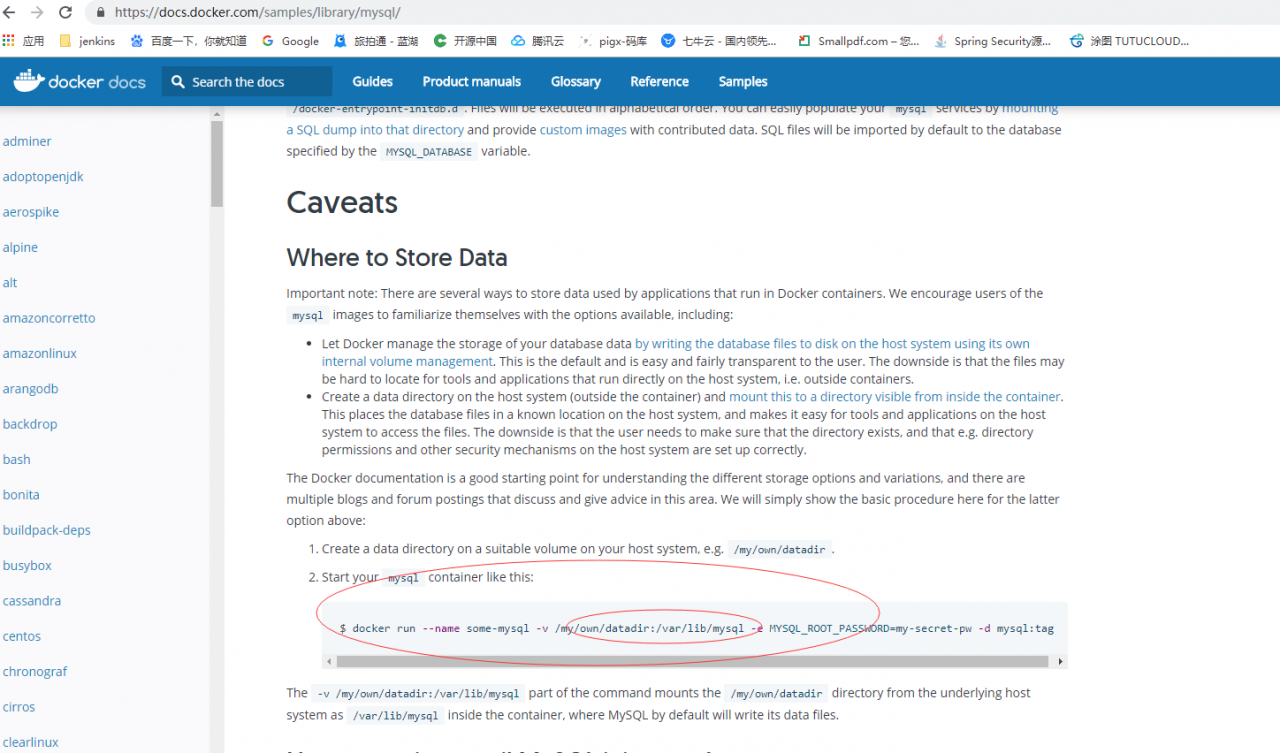Open the 涂图 TUTUCLOUD bookmark
Image resolution: width=1280 pixels, height=753 pixels.
[x=1129, y=41]
